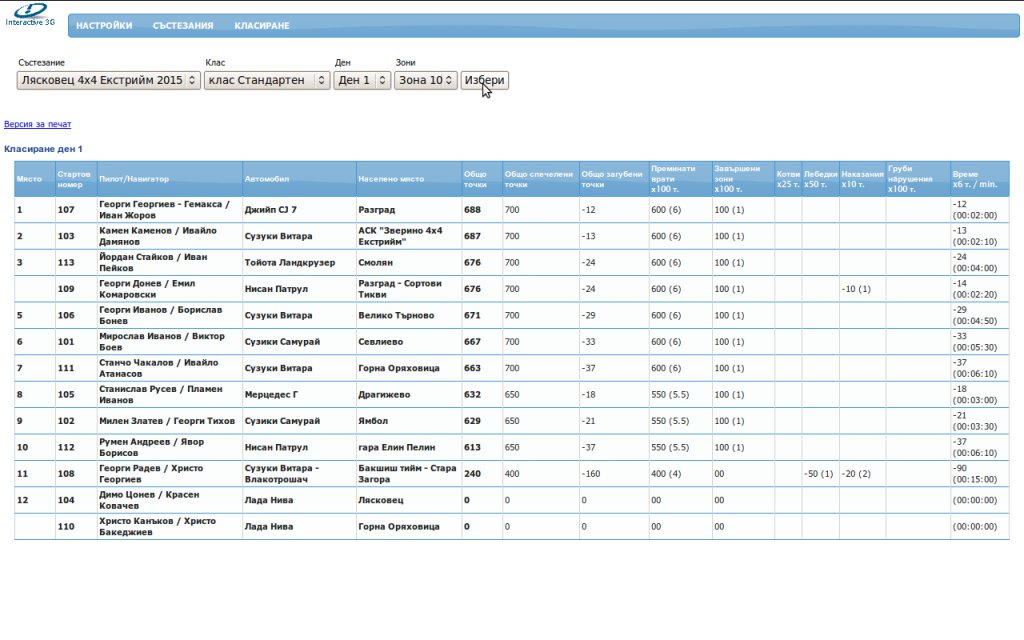Open the Зони dropdown showing Зона 10
This screenshot has height=640, width=1024.
[425, 80]
